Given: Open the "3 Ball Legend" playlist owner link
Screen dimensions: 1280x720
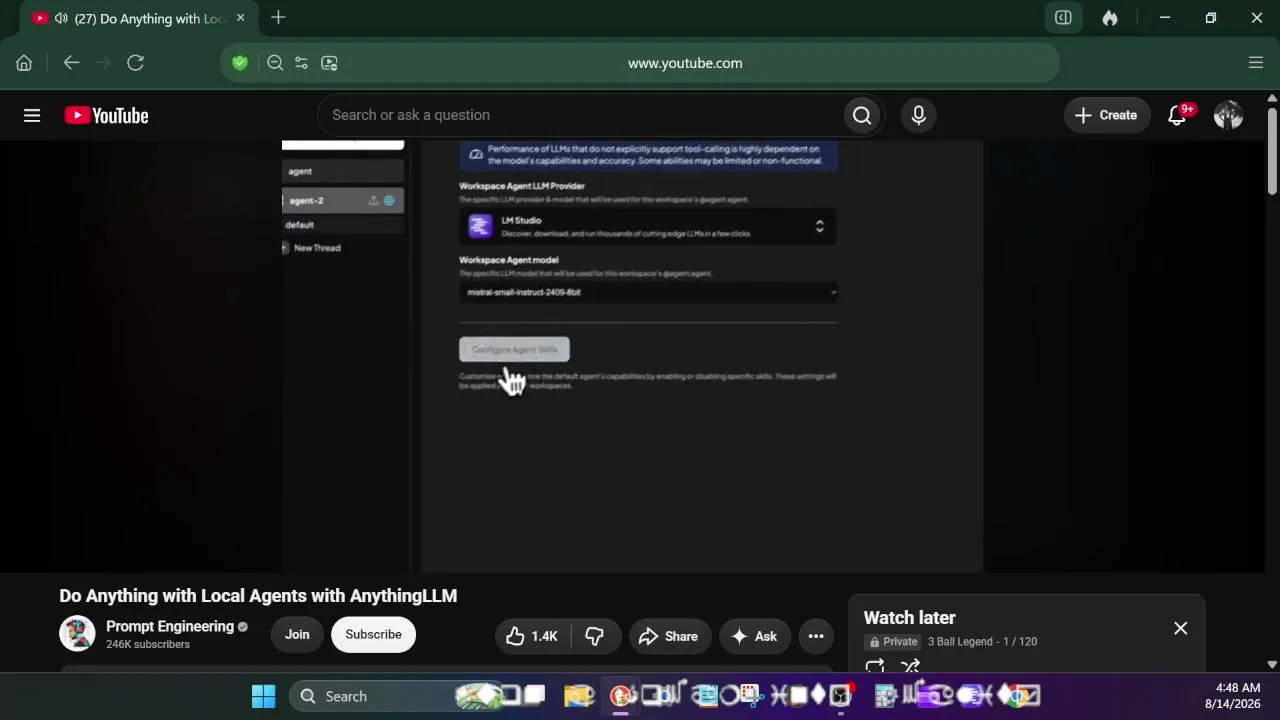Looking at the screenshot, I should (x=960, y=642).
